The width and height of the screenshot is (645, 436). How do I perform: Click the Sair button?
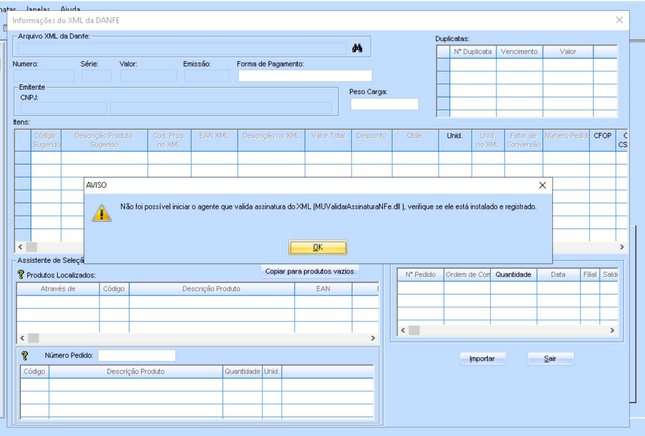tap(550, 359)
